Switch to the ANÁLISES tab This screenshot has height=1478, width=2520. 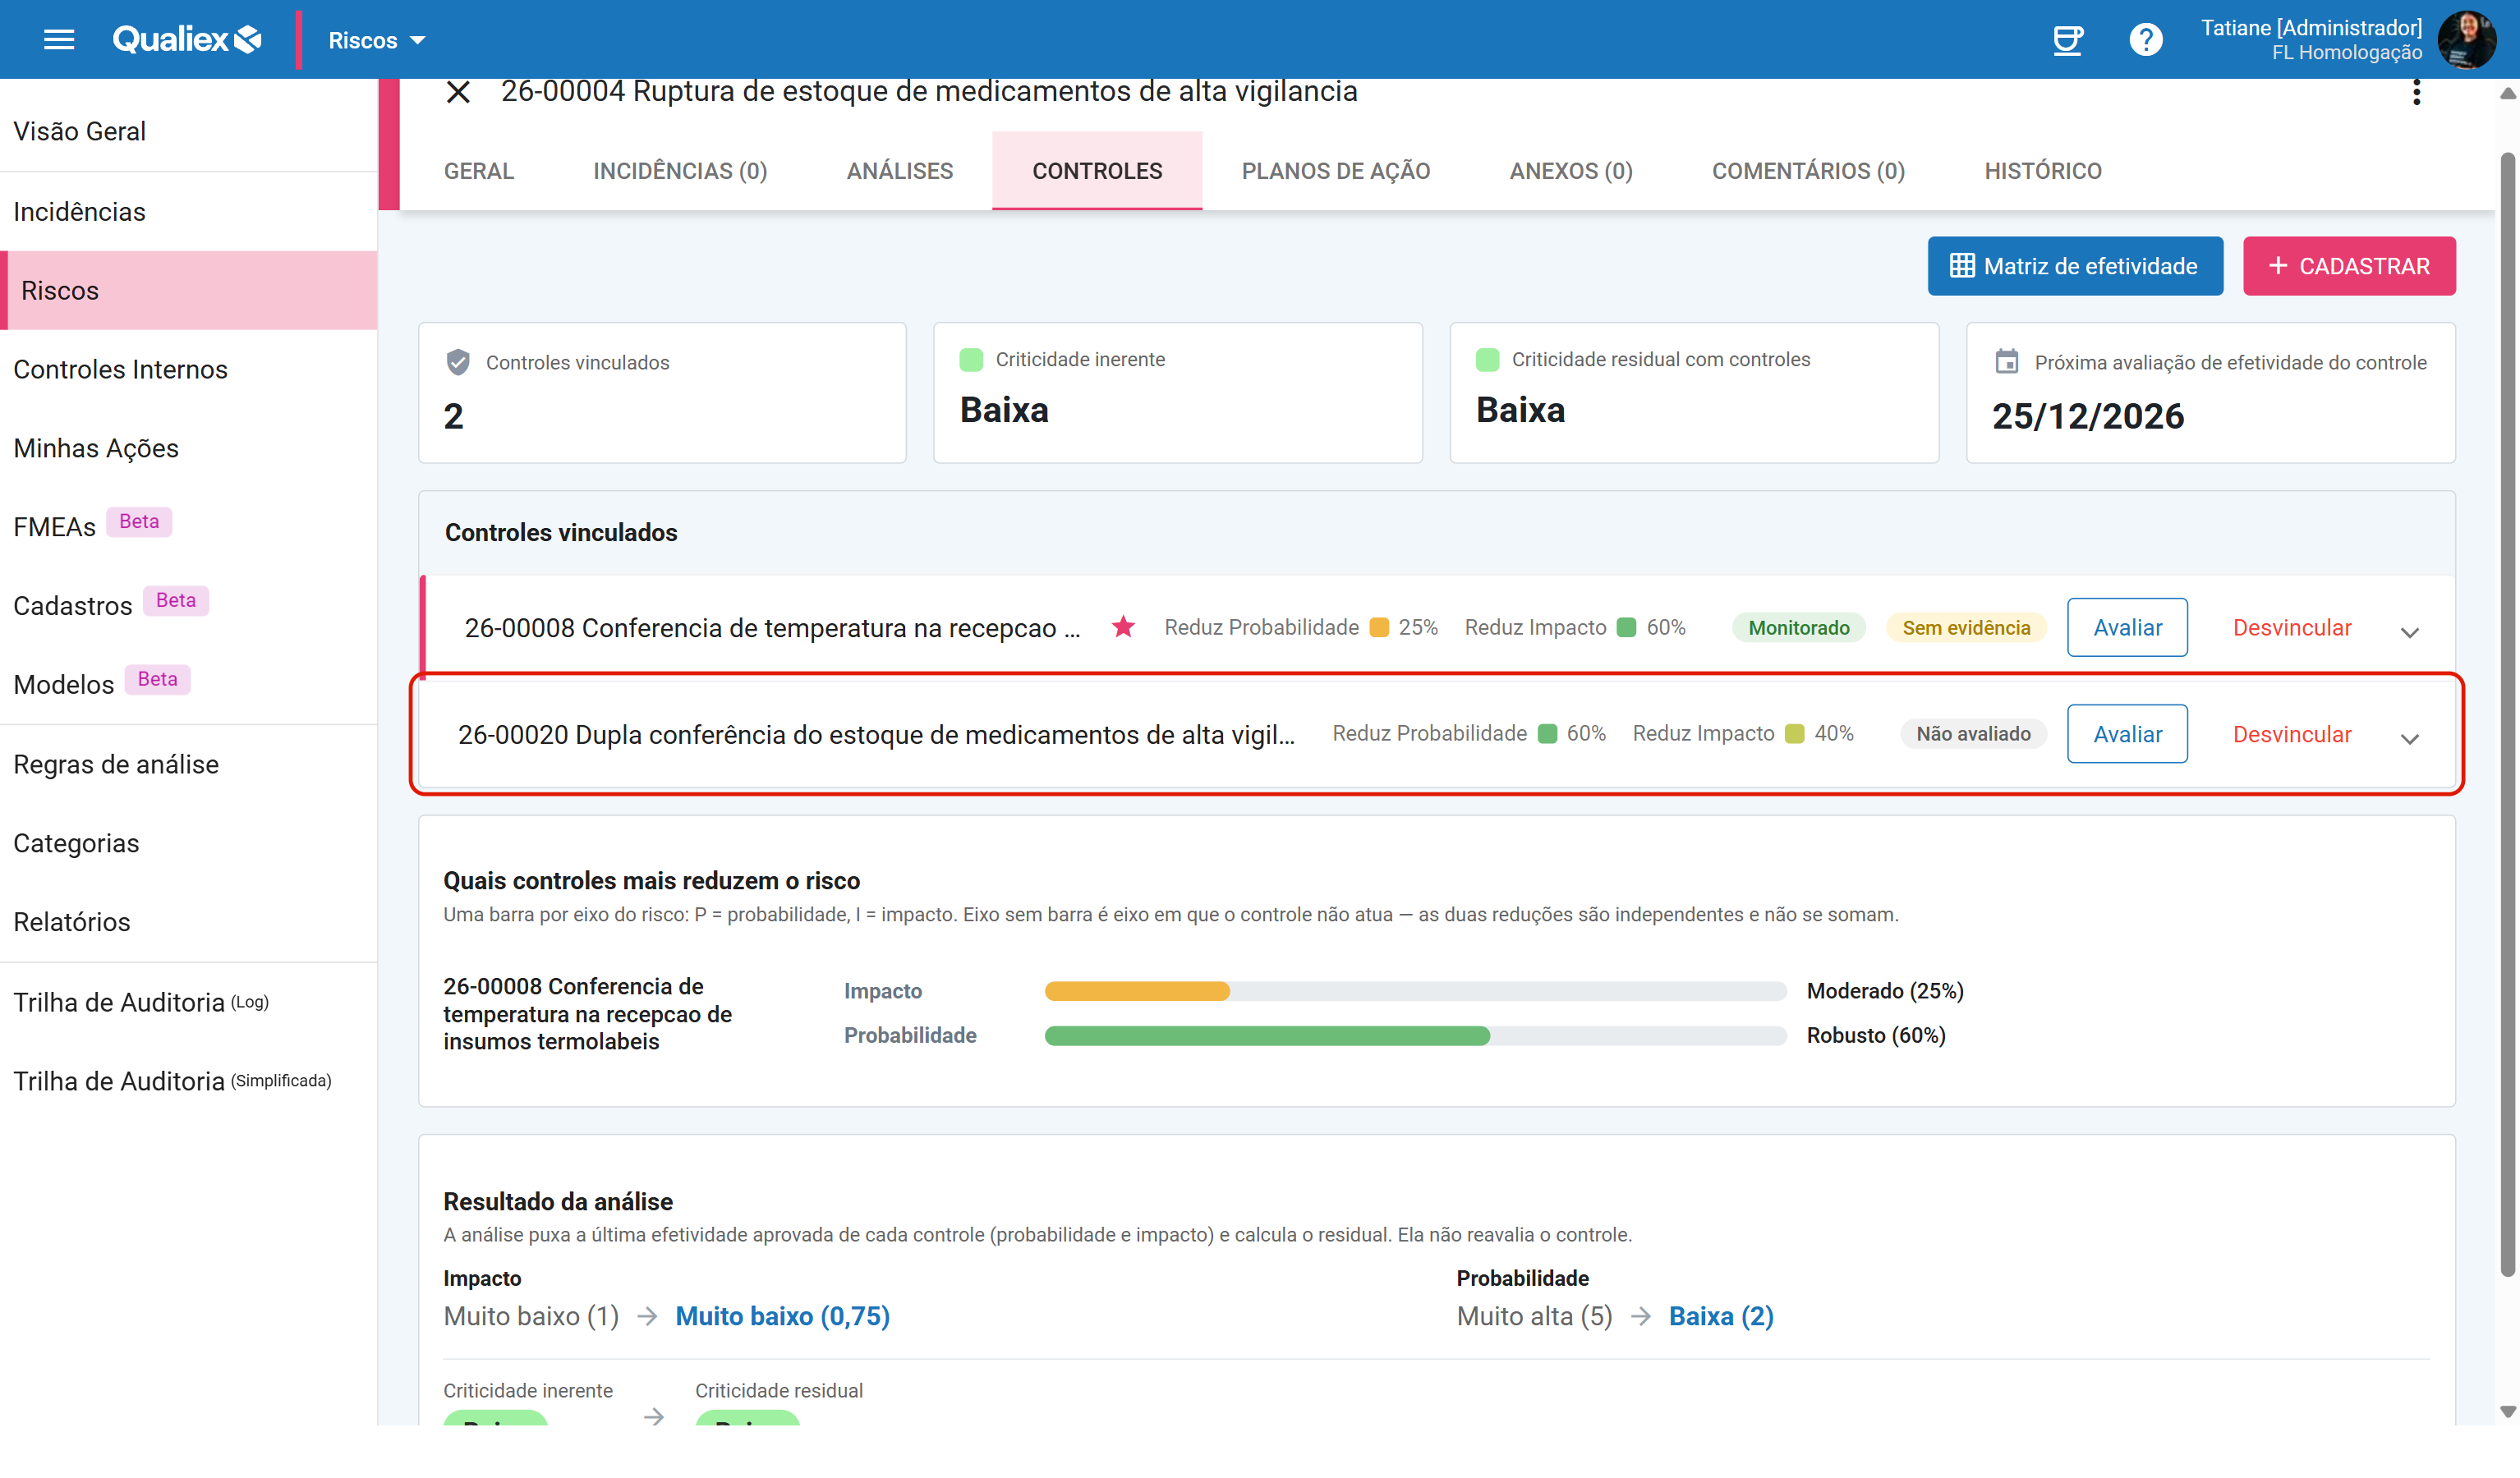[900, 171]
